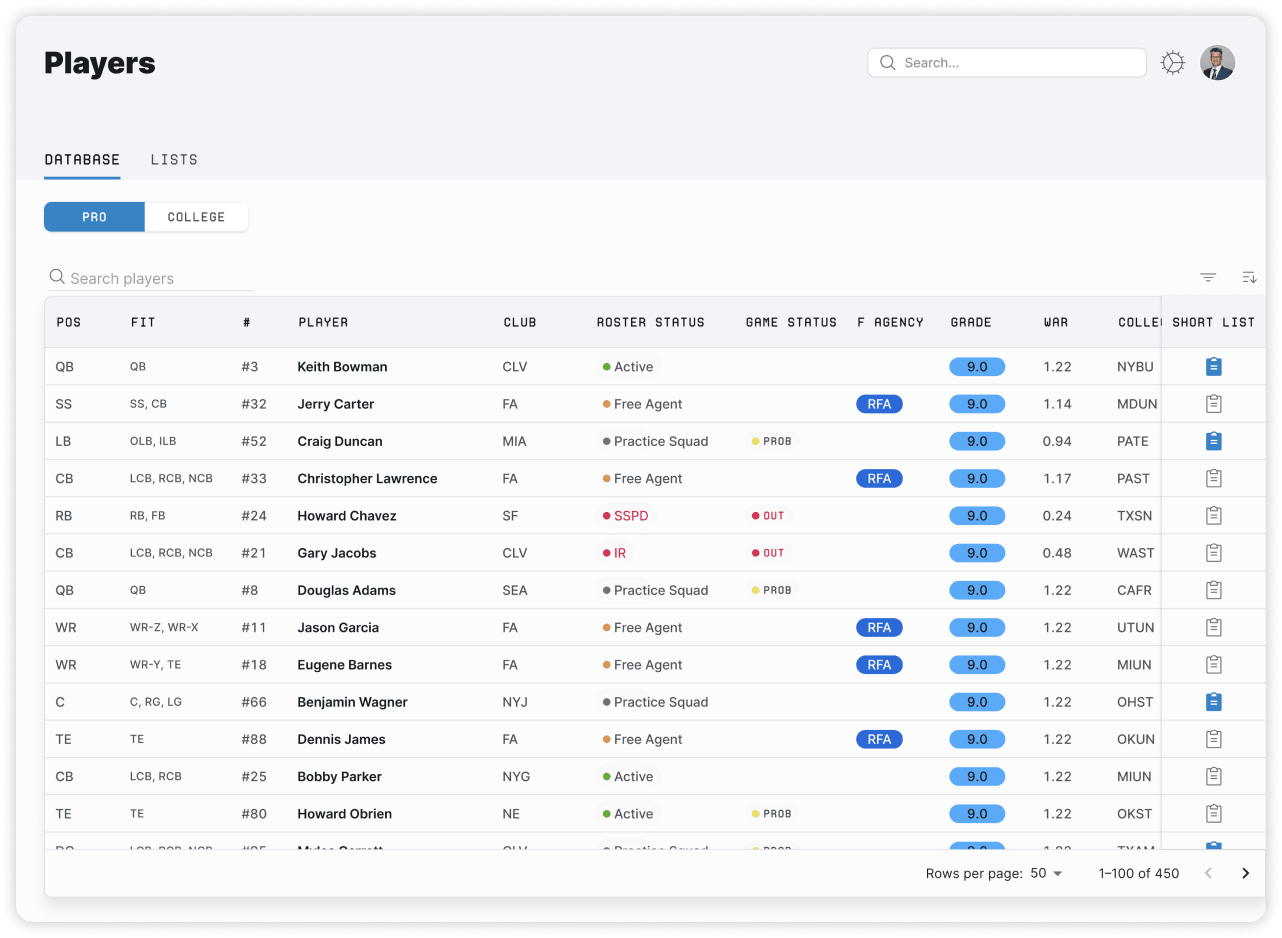1282x938 pixels.
Task: Click the NYJ club cell
Action: (515, 702)
